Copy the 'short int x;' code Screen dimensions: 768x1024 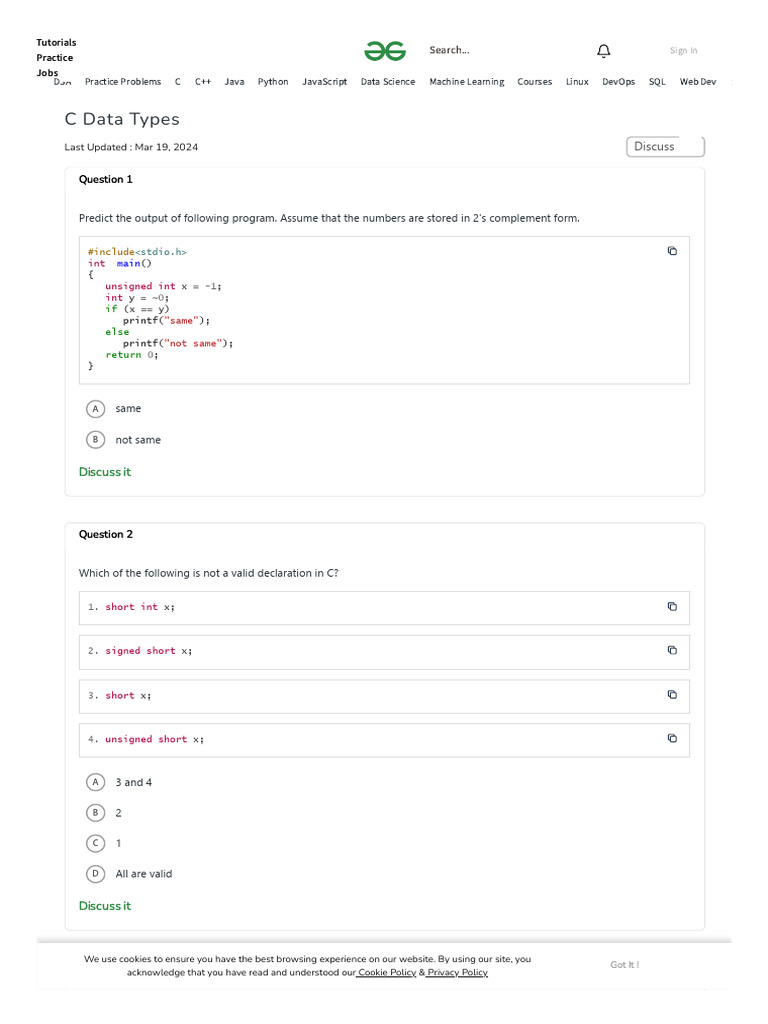[672, 606]
